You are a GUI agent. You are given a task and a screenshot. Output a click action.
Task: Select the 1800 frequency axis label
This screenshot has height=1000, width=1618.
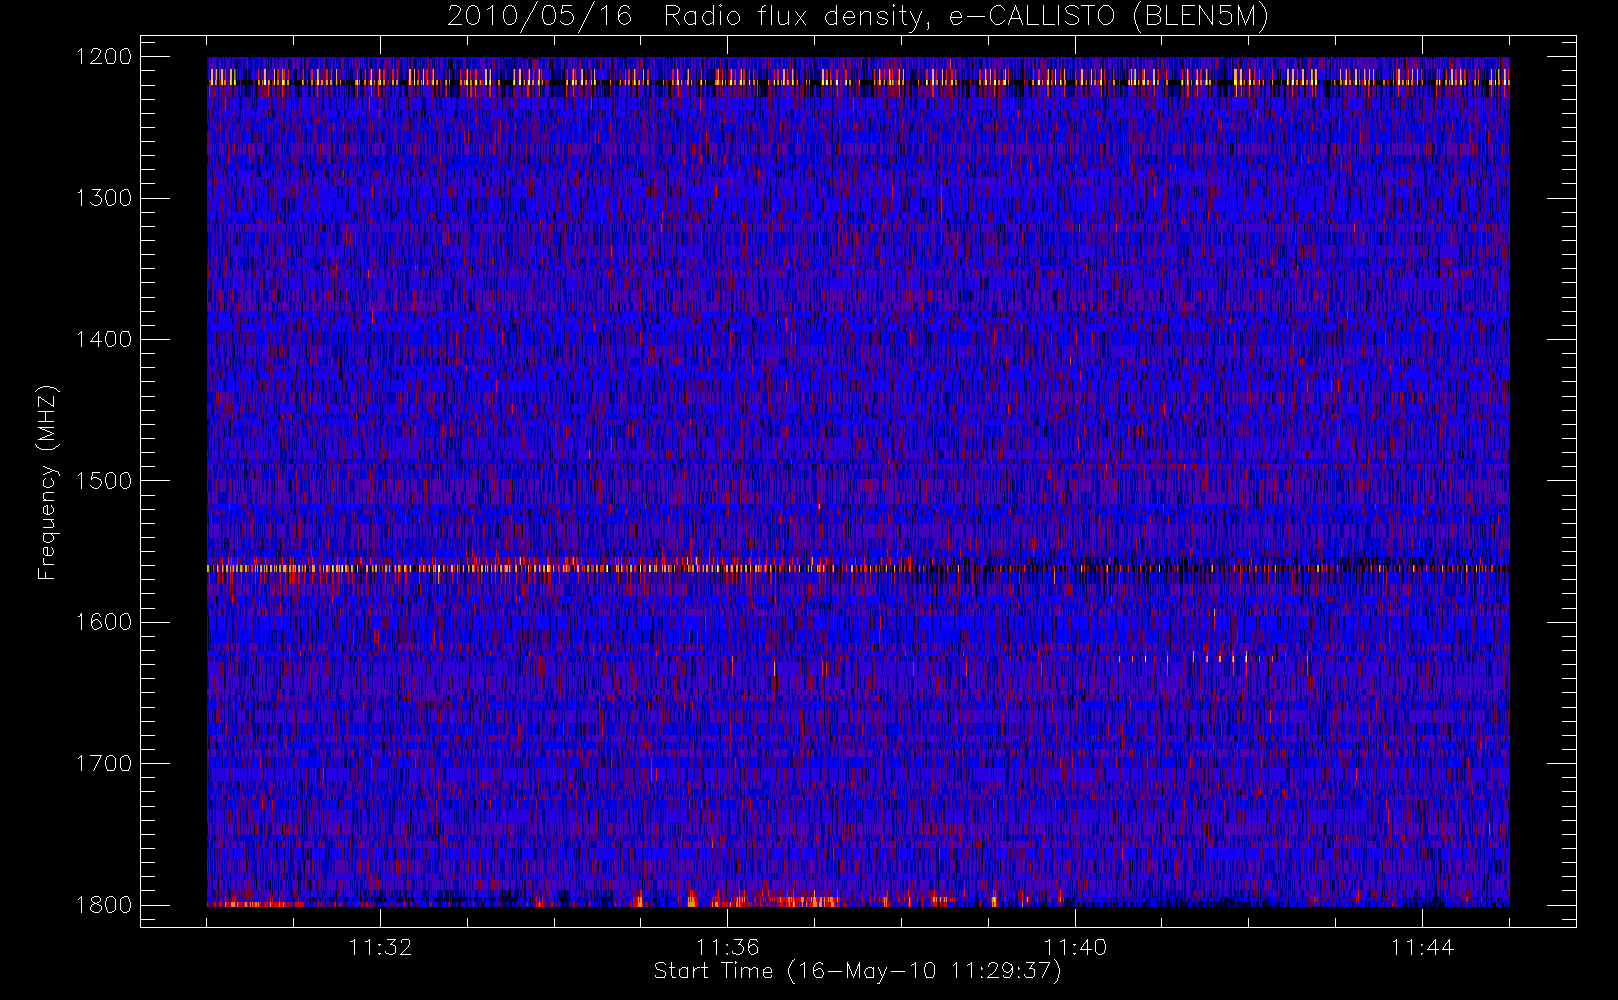click(104, 905)
